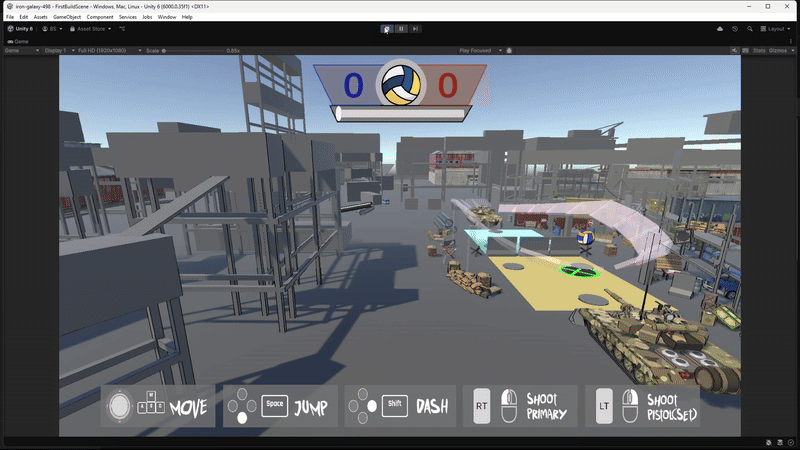Click the joystick icon beside MOVE
This screenshot has width=800, height=450.
pos(119,406)
